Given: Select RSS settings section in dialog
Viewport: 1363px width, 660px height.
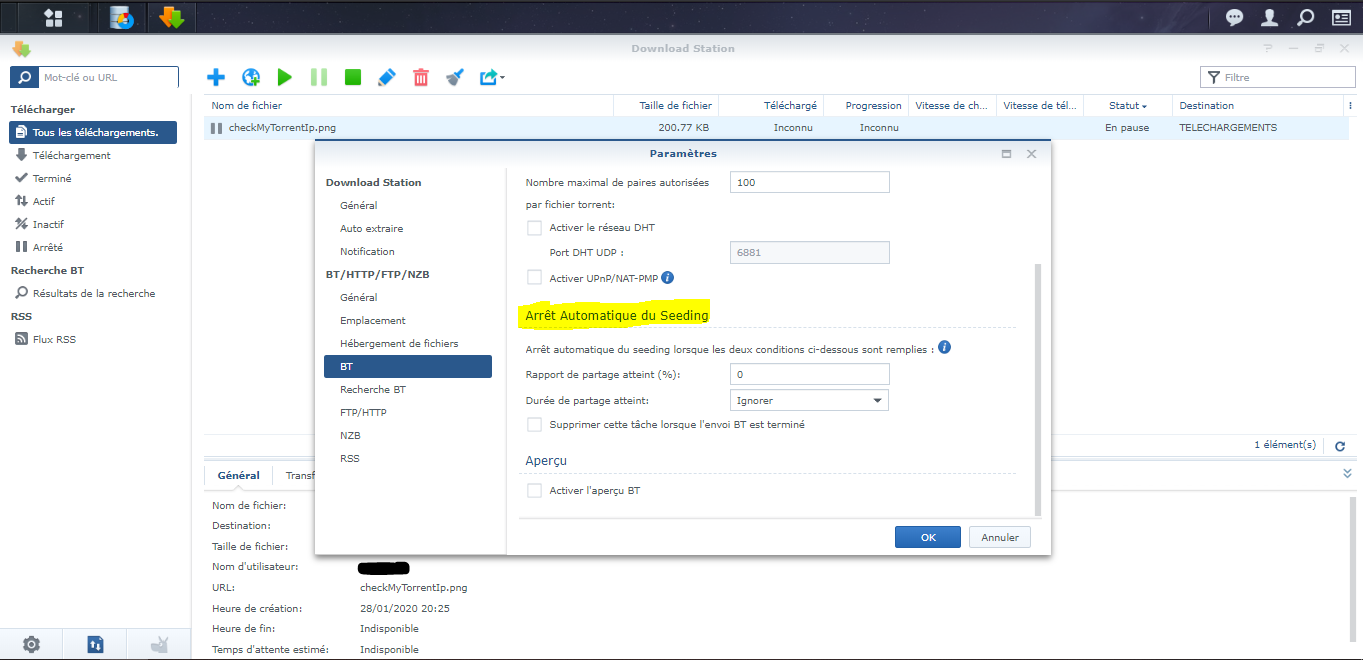Looking at the screenshot, I should (x=349, y=459).
